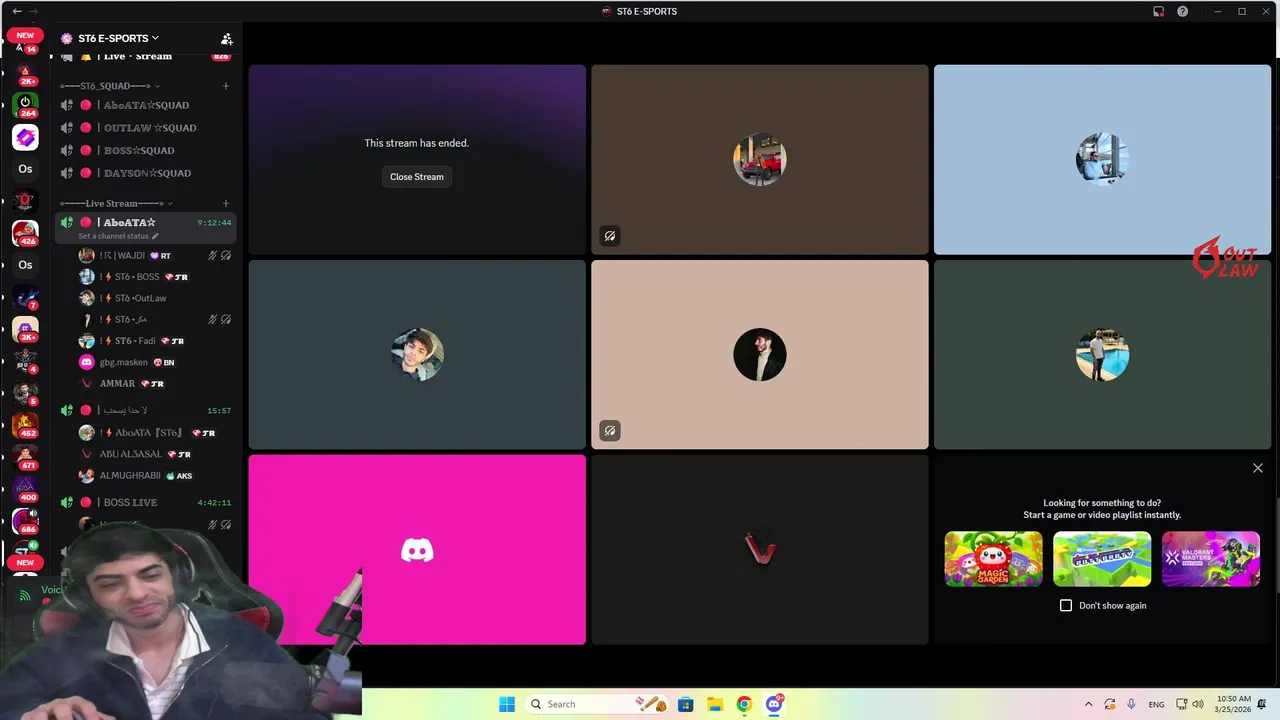Select user ST6 •OutLaw in voice list
The image size is (1280, 720).
coord(156,298)
